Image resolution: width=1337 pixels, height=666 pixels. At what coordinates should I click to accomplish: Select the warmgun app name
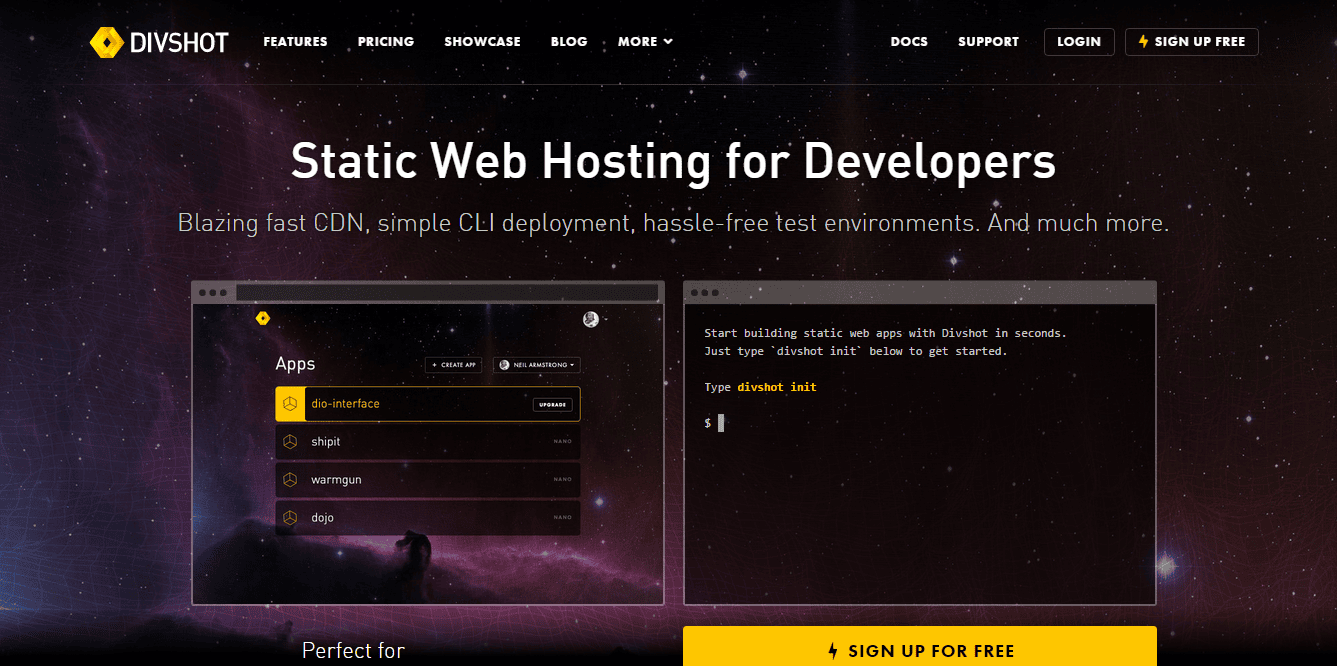(x=336, y=480)
